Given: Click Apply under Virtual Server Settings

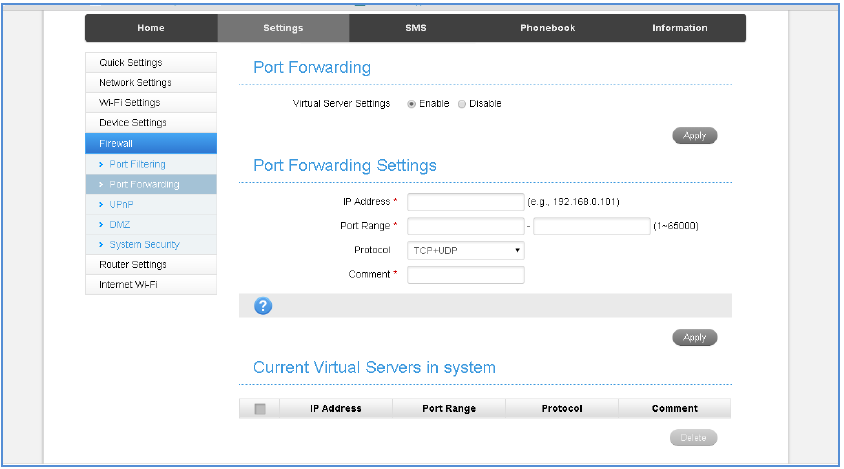Looking at the screenshot, I should [x=694, y=136].
